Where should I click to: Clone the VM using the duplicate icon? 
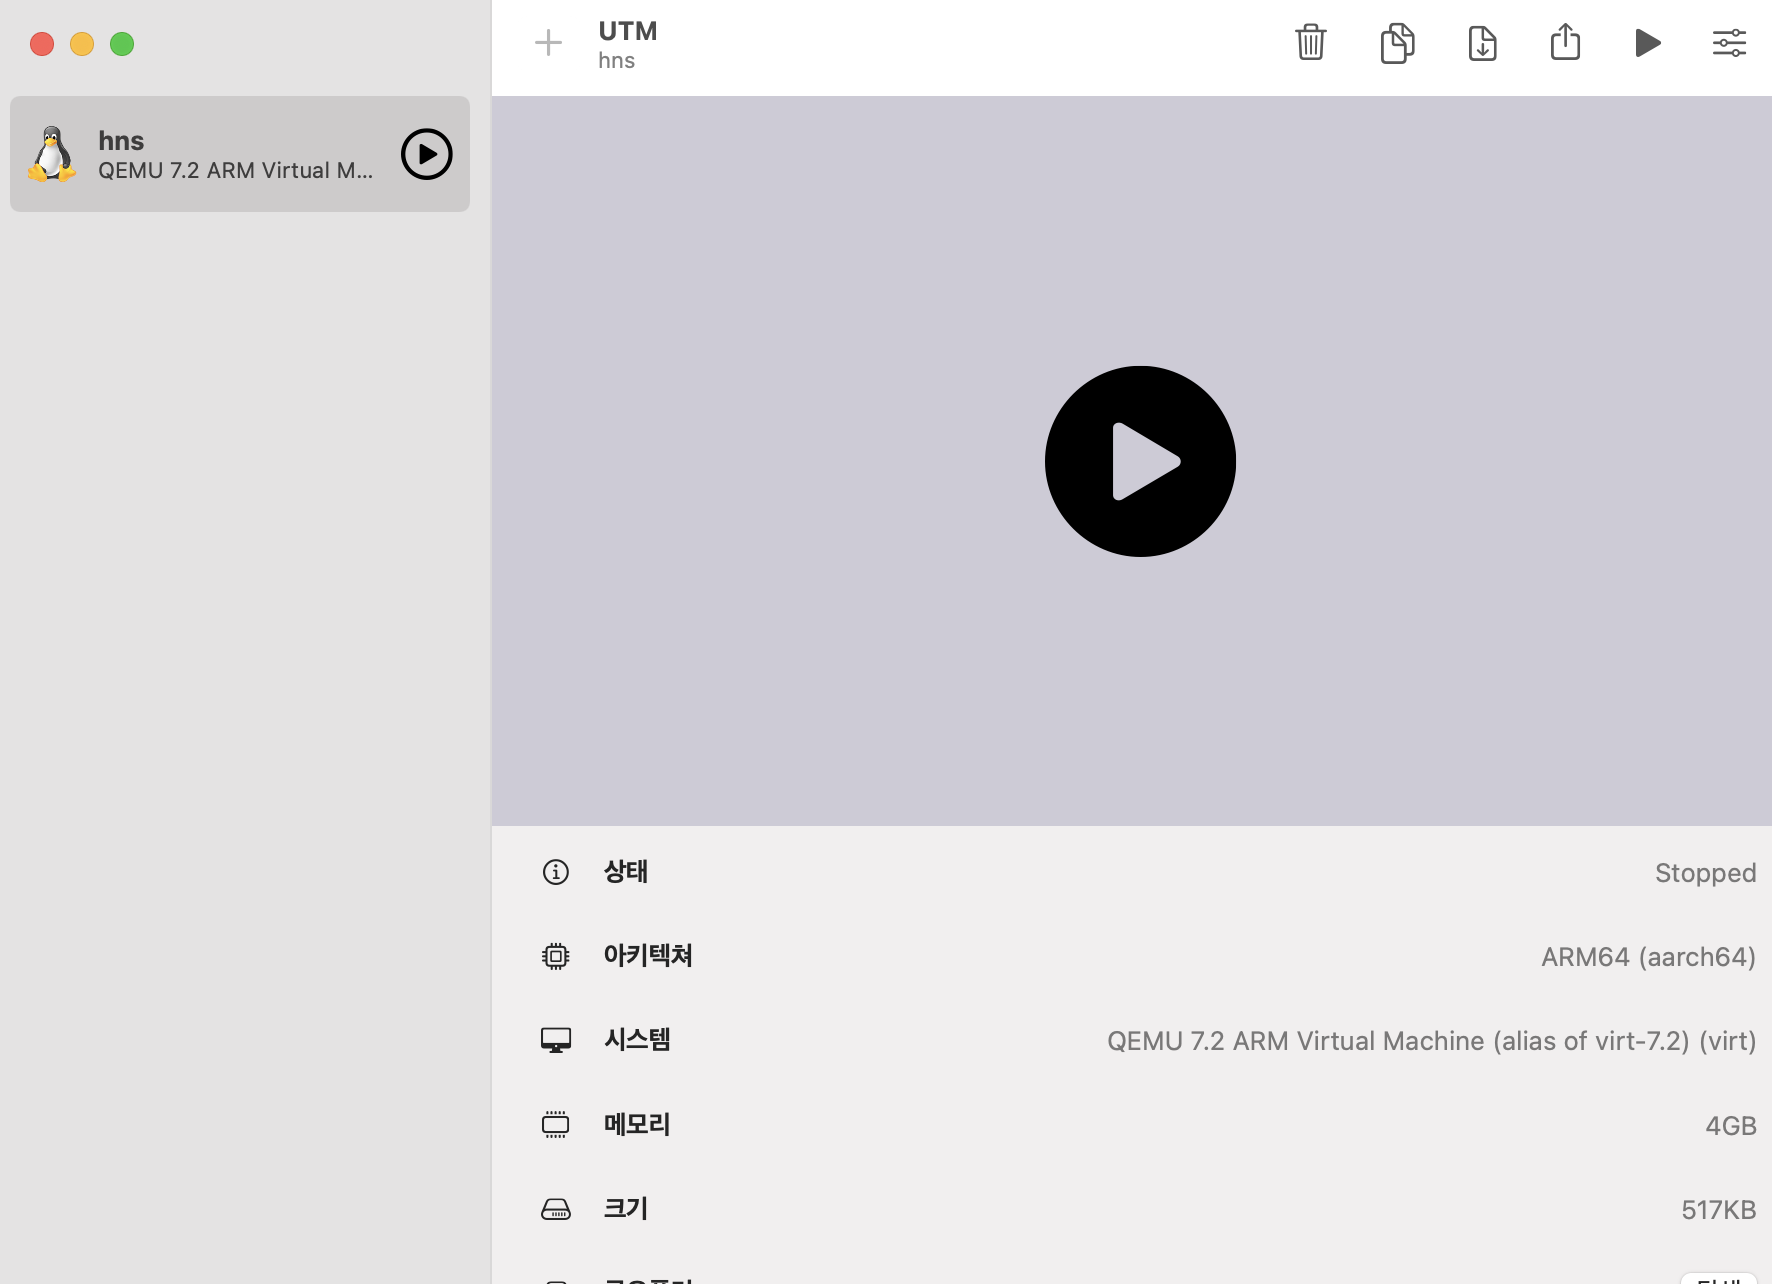[1397, 43]
